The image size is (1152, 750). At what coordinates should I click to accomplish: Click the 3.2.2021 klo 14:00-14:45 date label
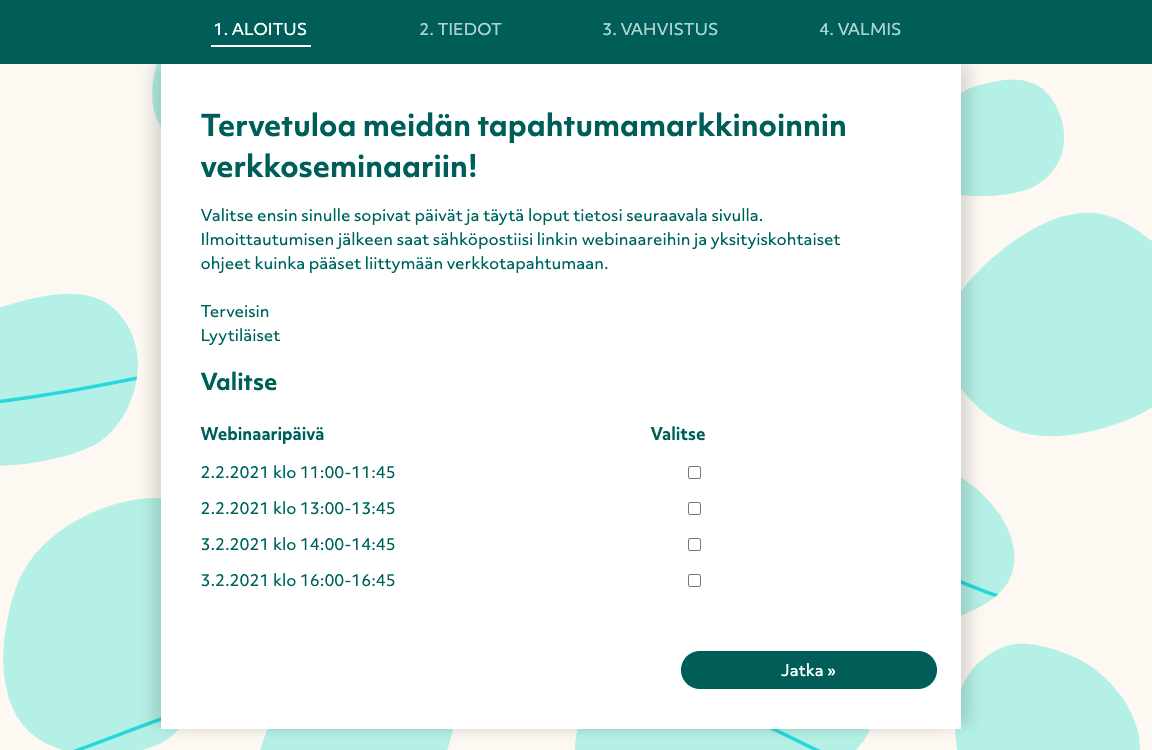[298, 545]
